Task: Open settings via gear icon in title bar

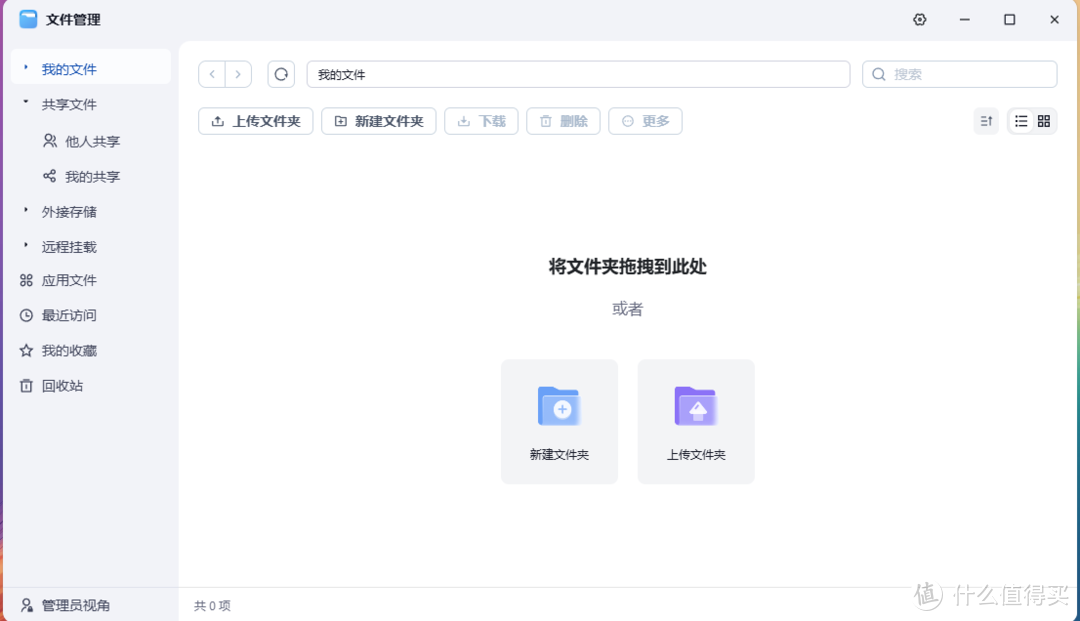Action: coord(919,19)
